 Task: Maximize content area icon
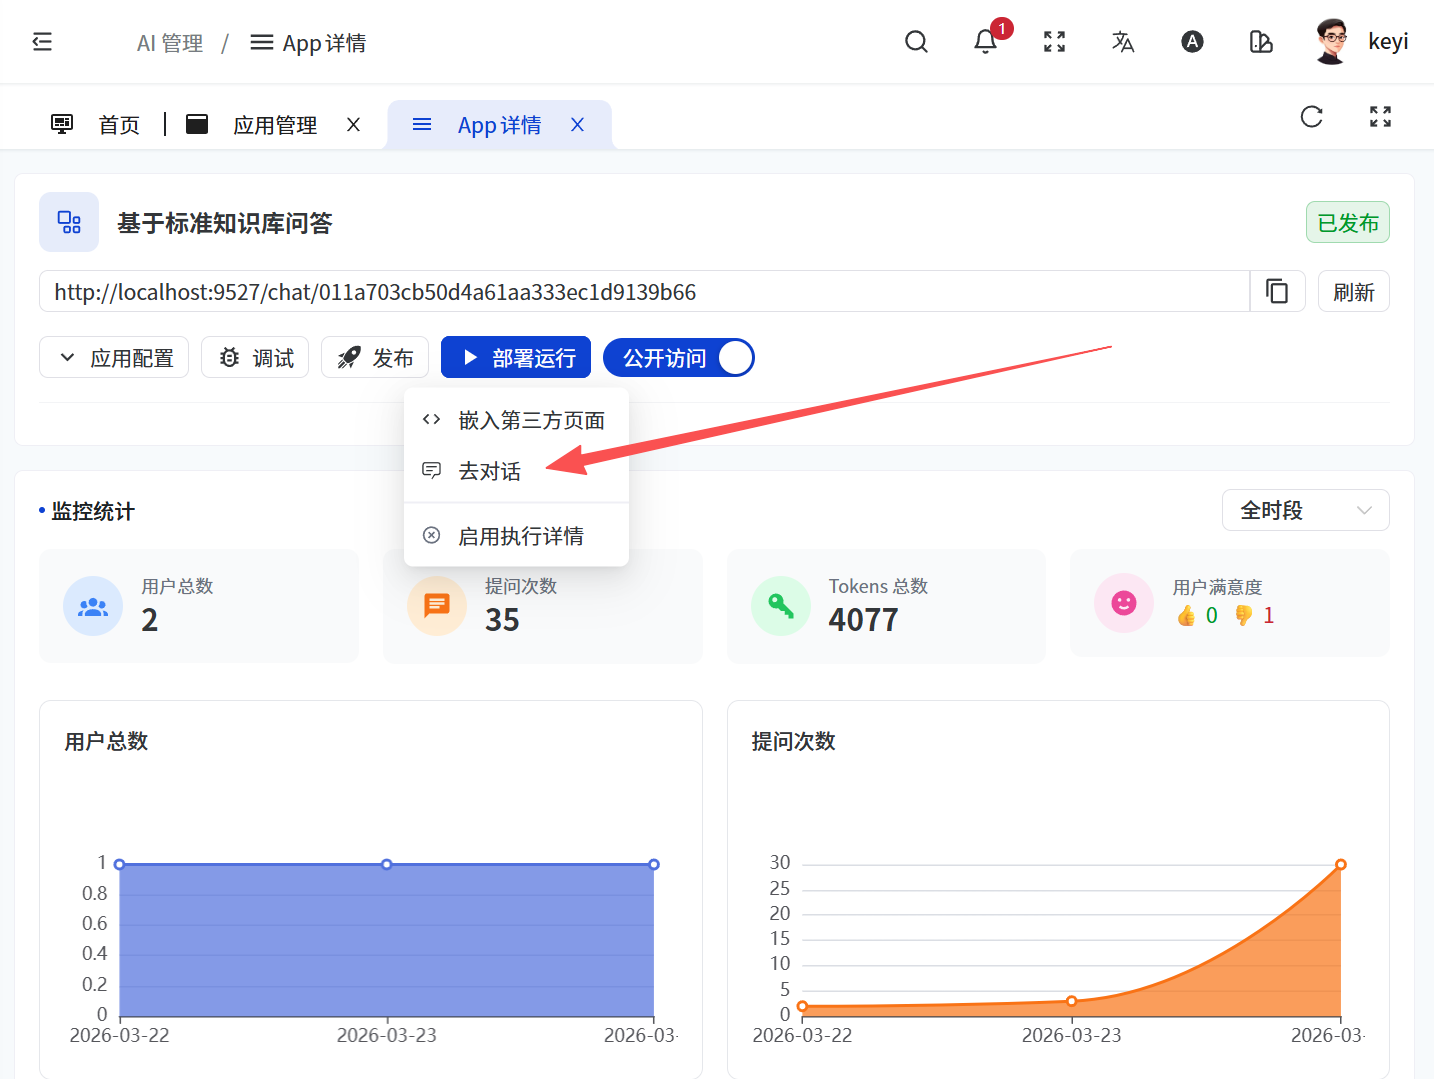tap(1380, 117)
